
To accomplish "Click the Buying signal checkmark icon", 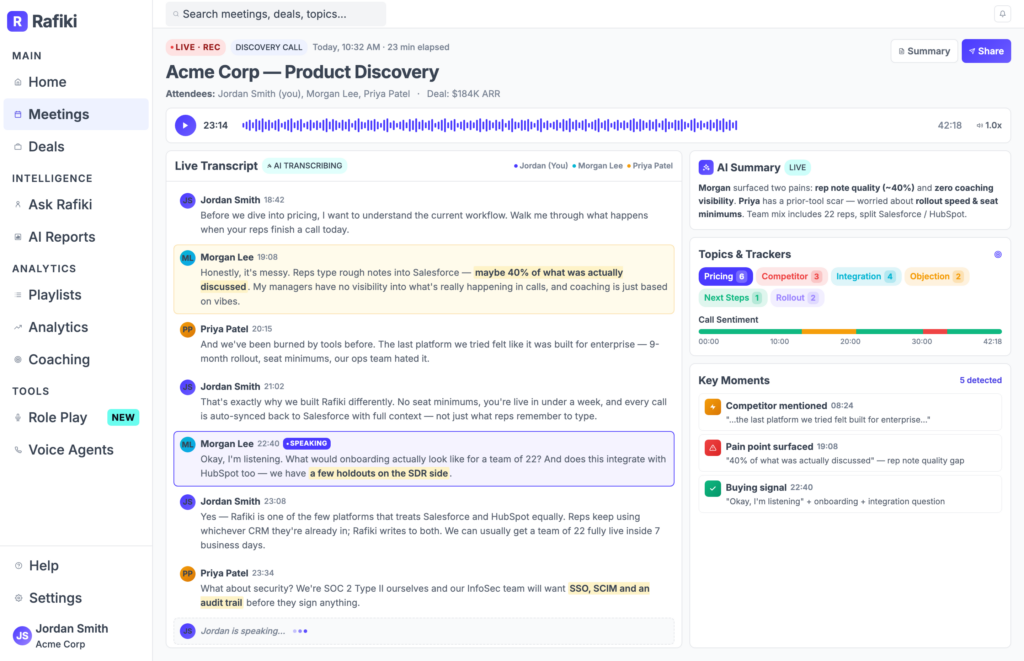I will tap(712, 488).
